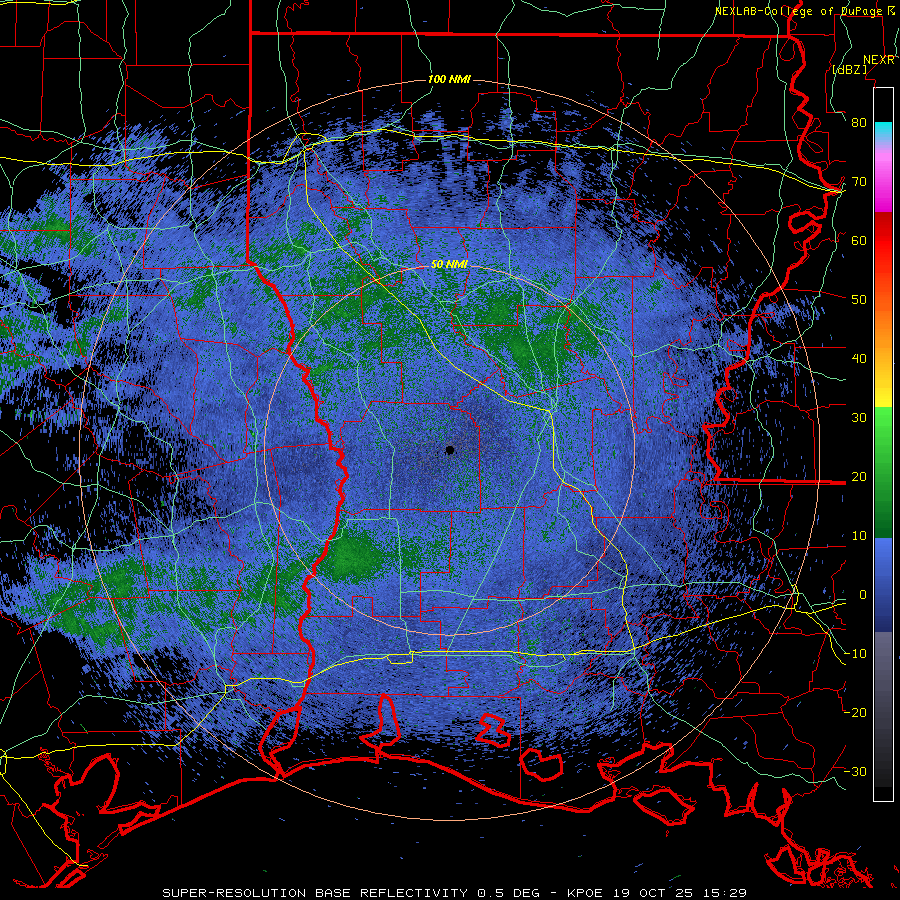
Task: Click the green band of the color bar
Action: coord(883,472)
